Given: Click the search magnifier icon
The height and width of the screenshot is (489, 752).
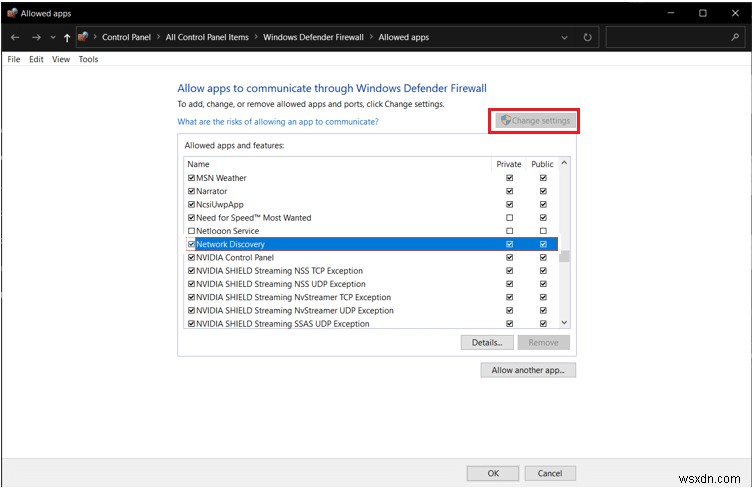Looking at the screenshot, I should point(735,37).
